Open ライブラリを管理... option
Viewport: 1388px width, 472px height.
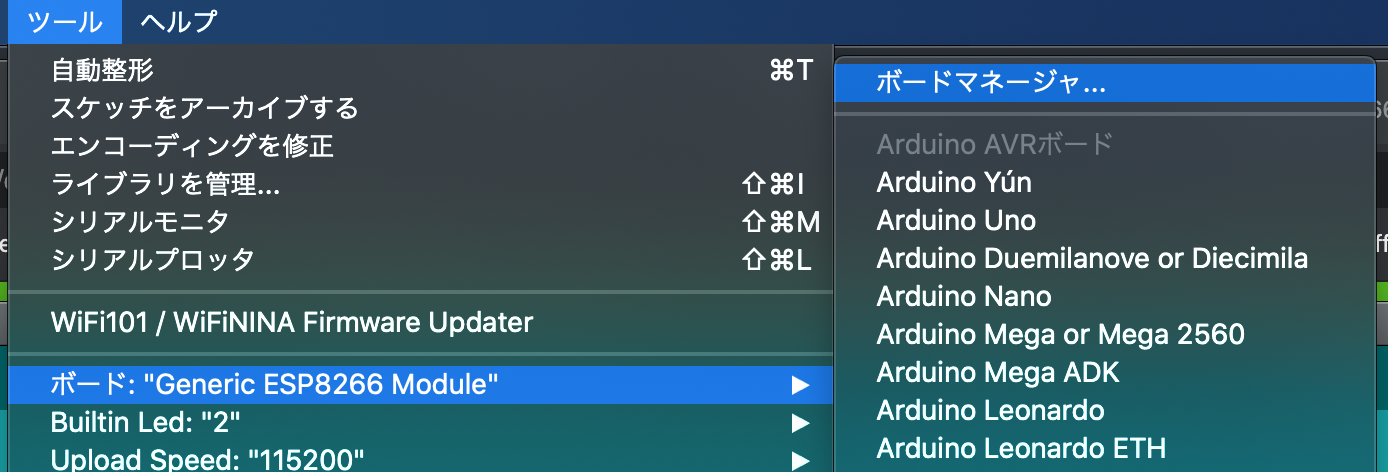click(165, 184)
